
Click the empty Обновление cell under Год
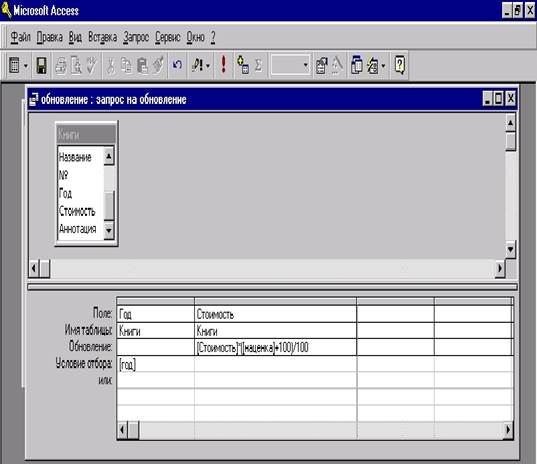[x=155, y=348]
